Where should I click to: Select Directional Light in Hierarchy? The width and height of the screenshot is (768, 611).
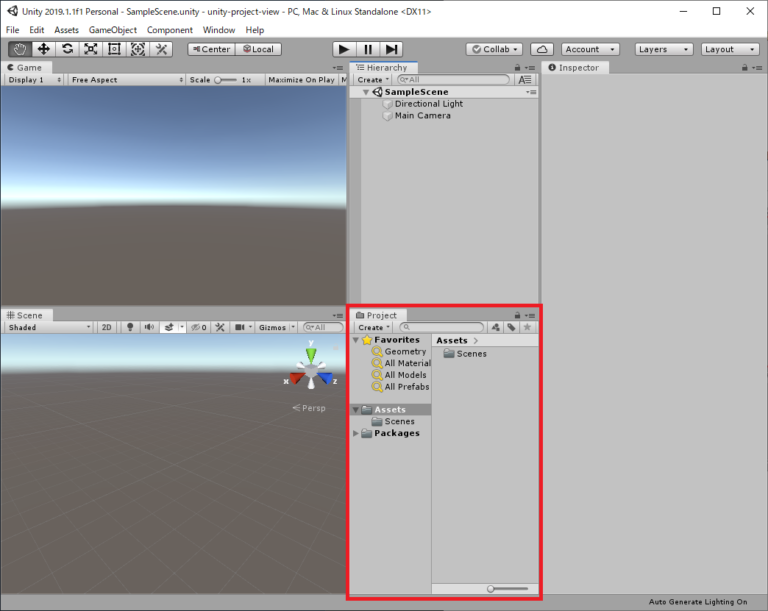click(429, 103)
